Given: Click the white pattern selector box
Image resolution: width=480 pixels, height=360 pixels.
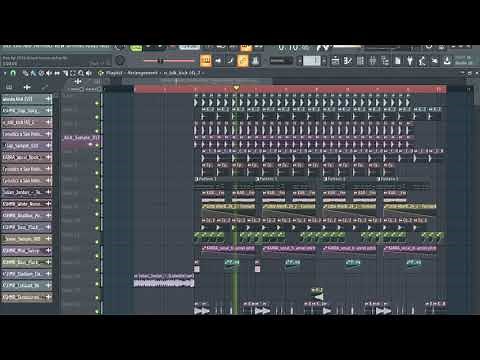Looking at the screenshot, I should pyautogui.click(x=312, y=61).
